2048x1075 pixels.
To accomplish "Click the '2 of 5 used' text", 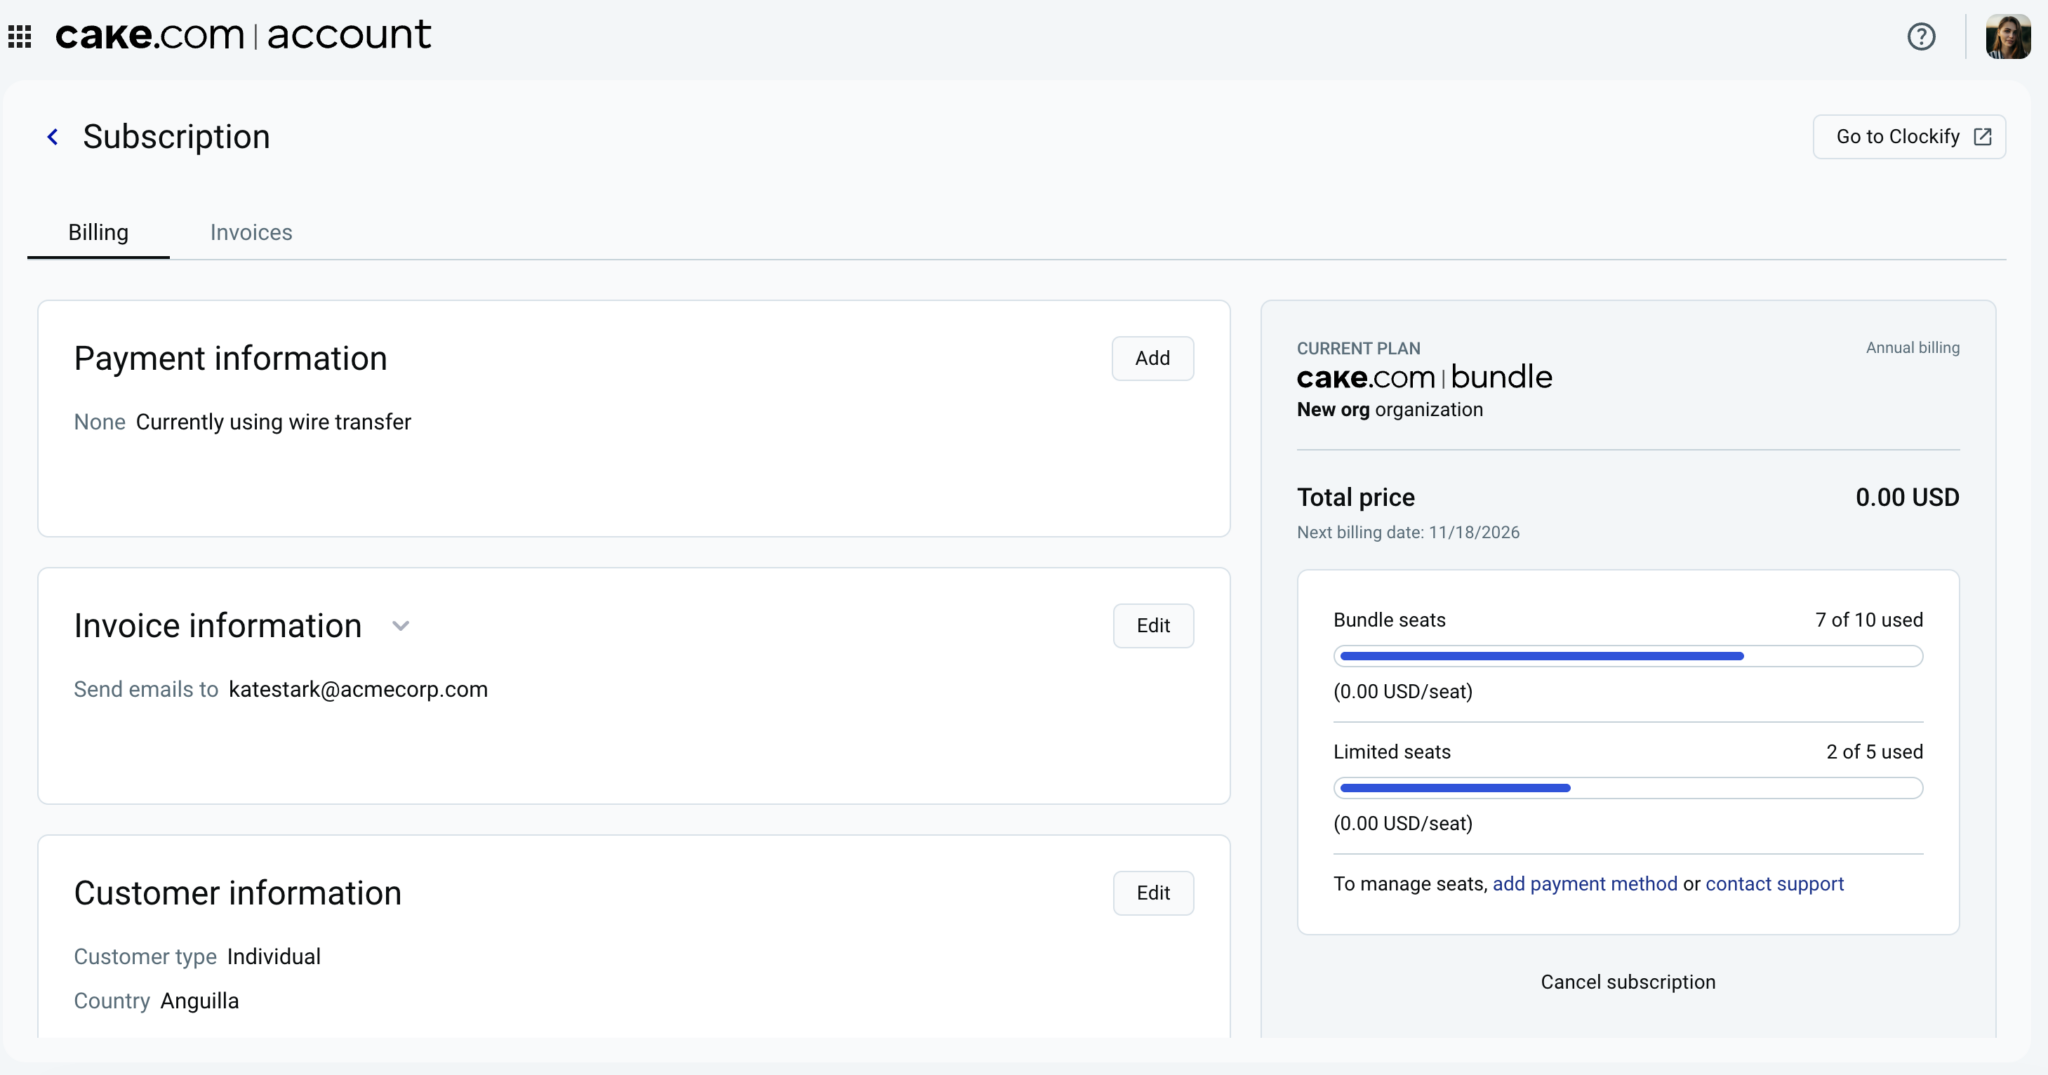I will point(1874,752).
